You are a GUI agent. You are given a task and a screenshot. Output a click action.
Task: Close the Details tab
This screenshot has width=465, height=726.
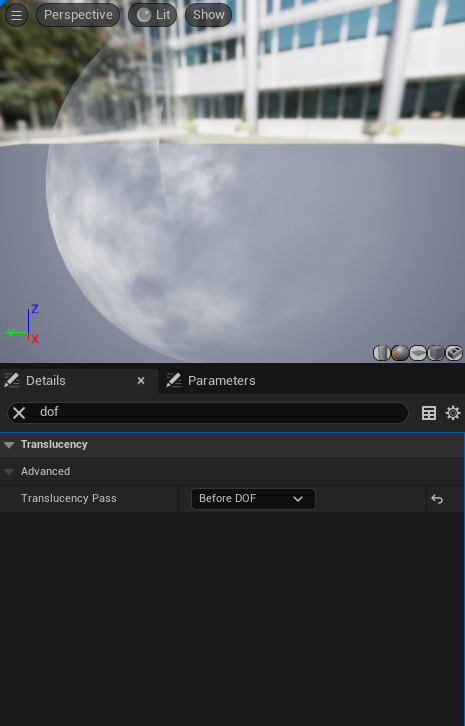141,381
